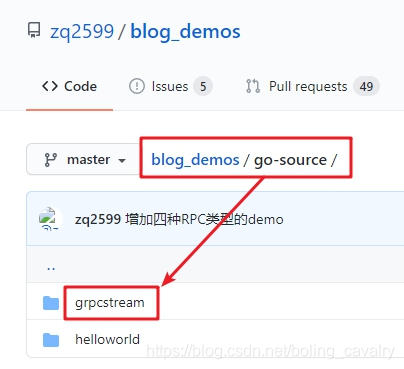Open the commit message 增加四种RPC类型的demo
Screen dimensions: 404x369
tap(204, 219)
